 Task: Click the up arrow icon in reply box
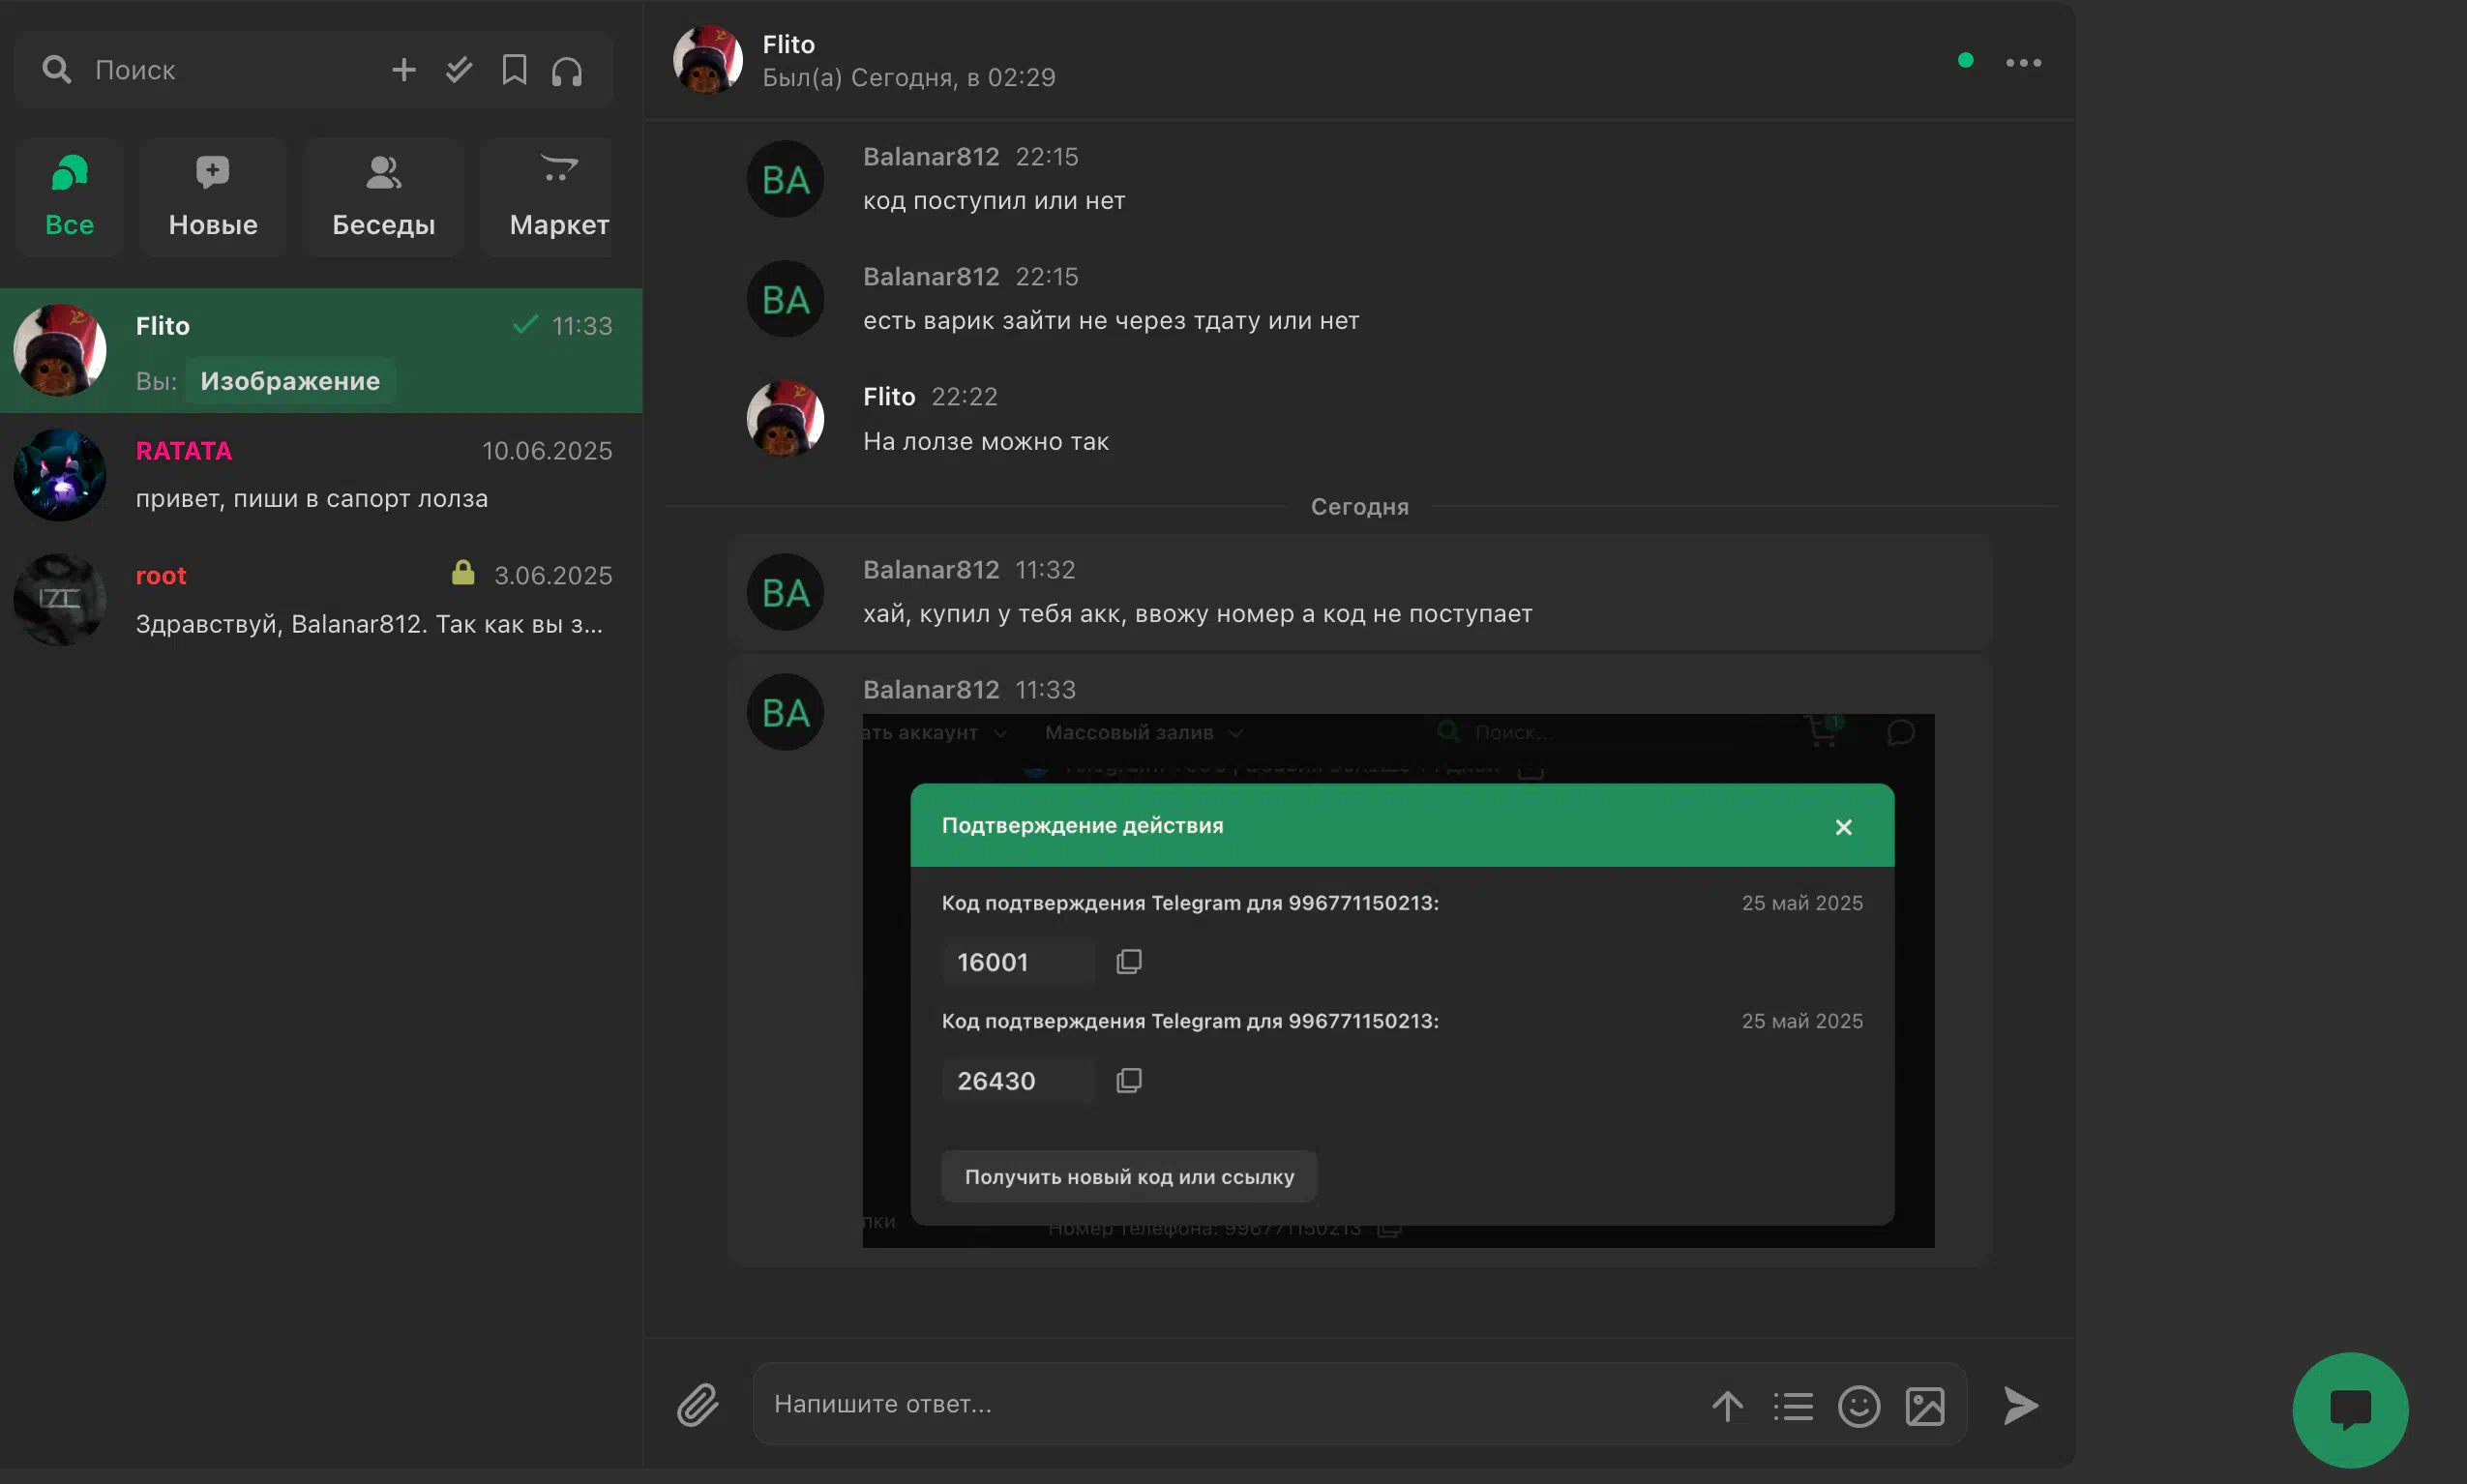click(x=1727, y=1406)
